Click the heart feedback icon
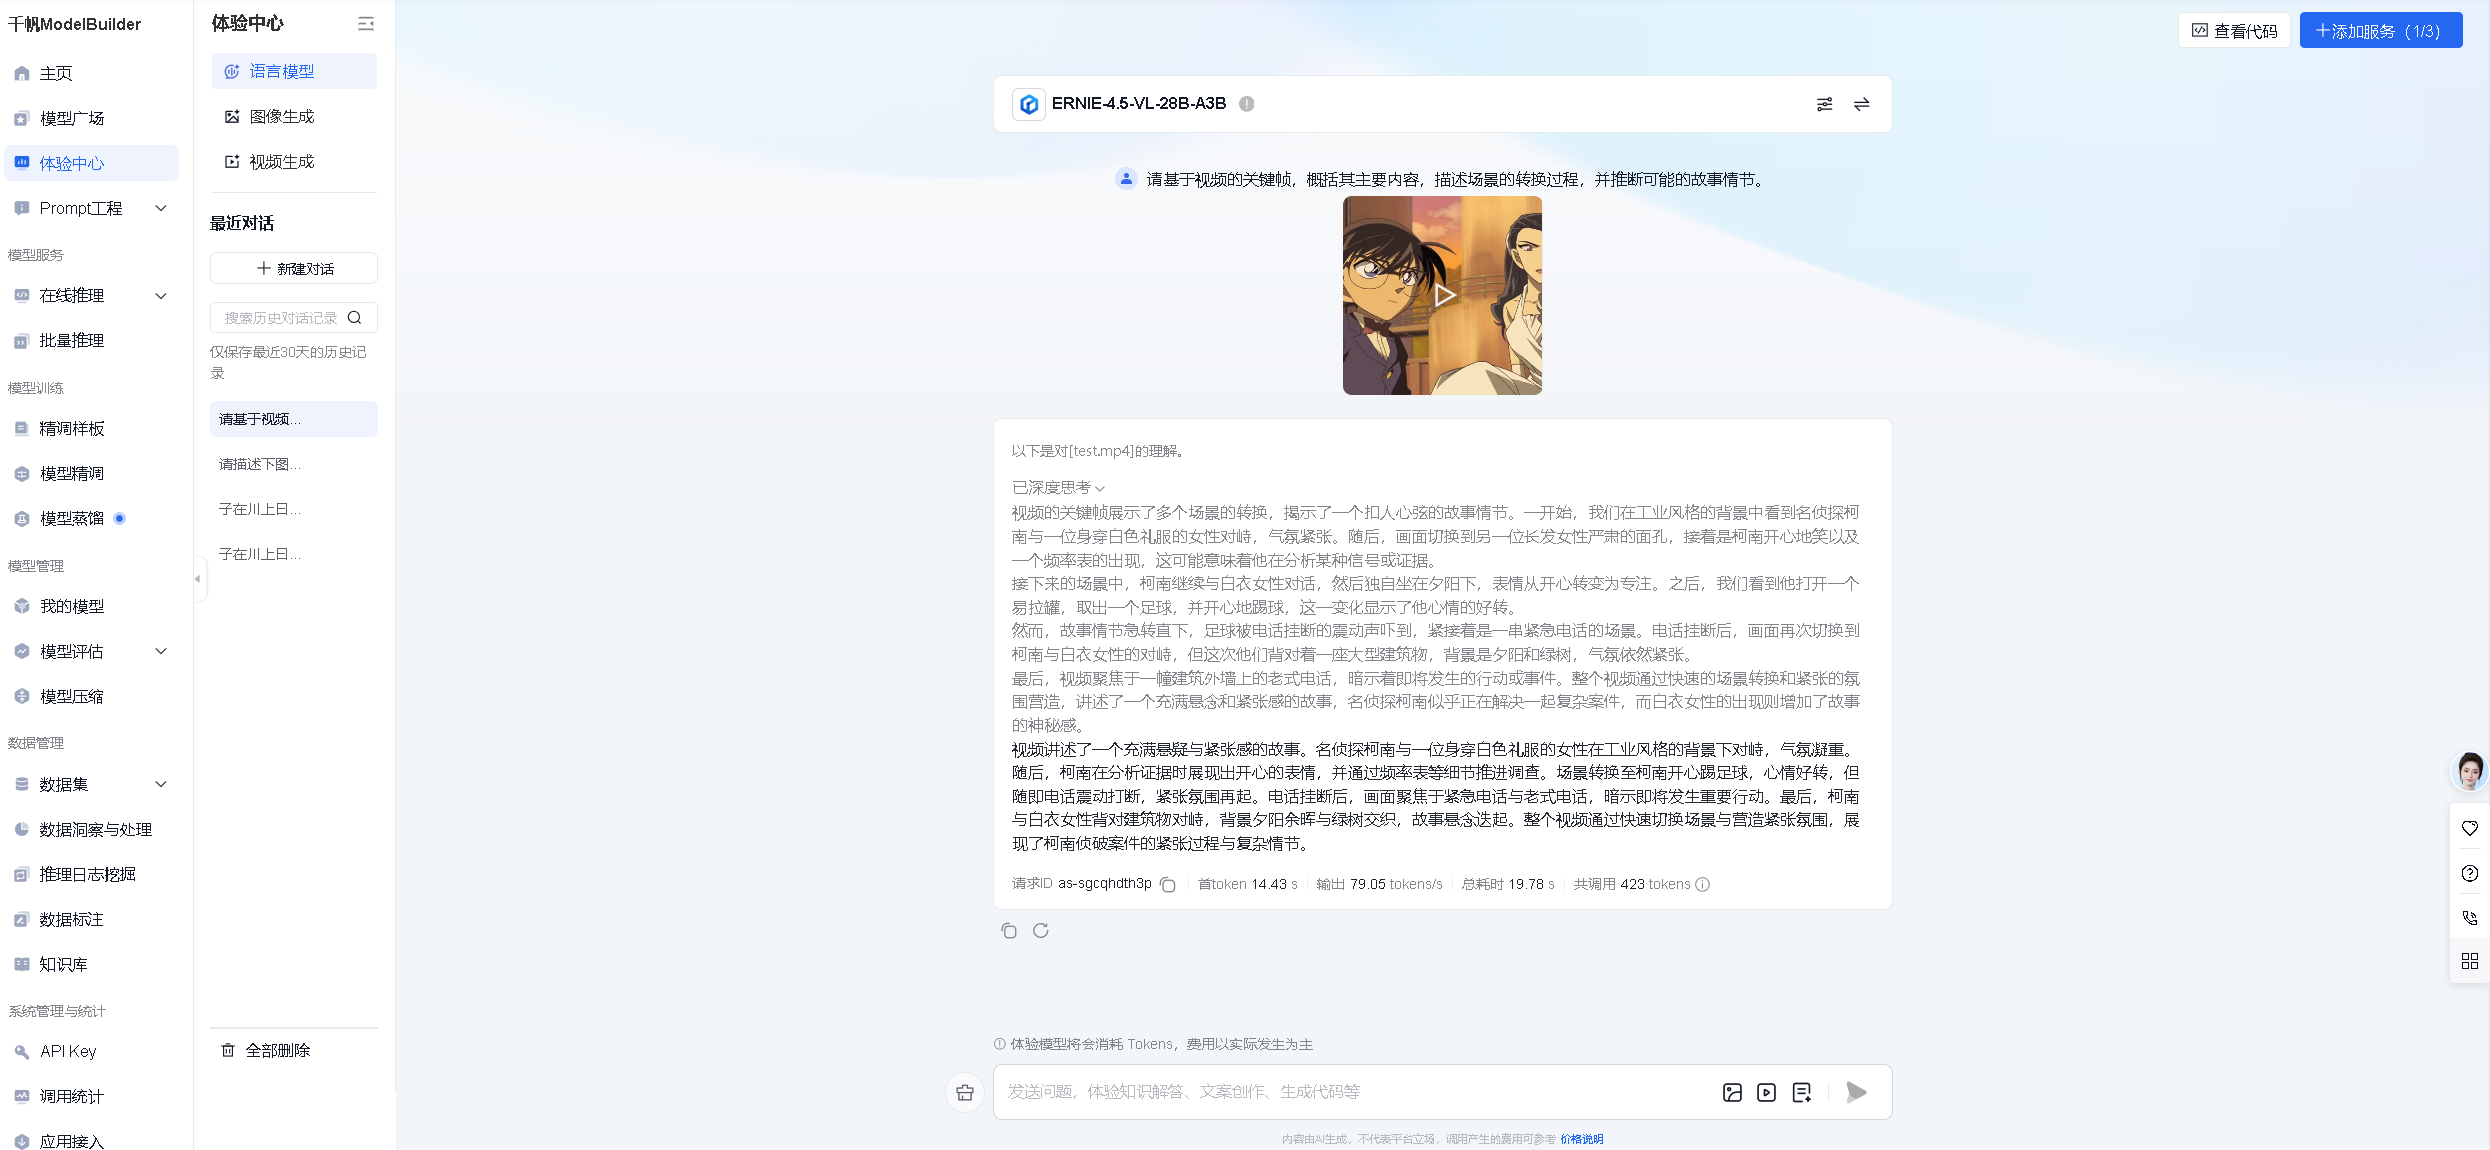Viewport: 2490px width, 1150px height. pos(2470,829)
